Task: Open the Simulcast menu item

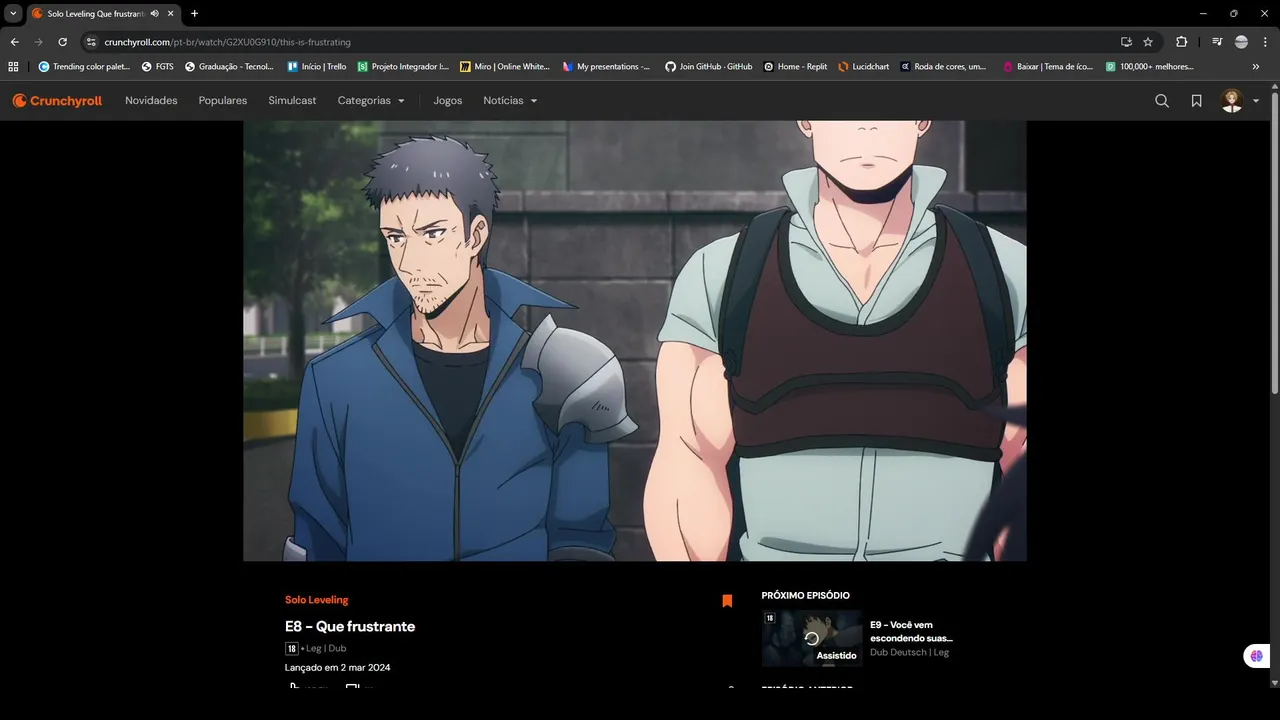Action: 292,101
